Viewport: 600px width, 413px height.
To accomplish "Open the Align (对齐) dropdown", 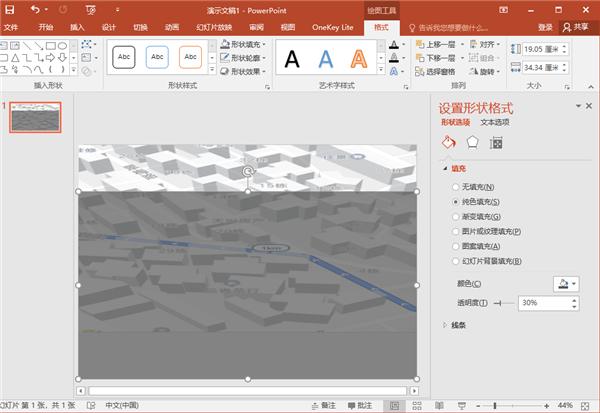I will 485,45.
